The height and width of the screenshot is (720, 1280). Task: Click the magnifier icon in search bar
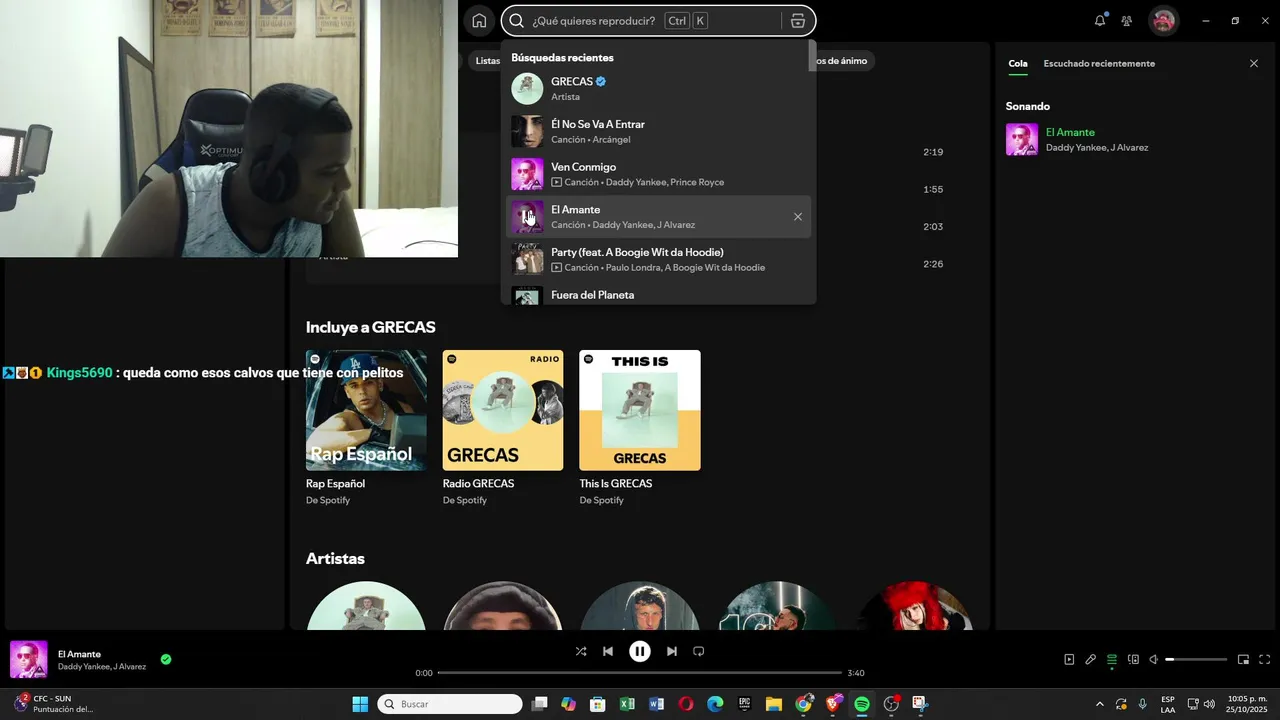pyautogui.click(x=517, y=21)
